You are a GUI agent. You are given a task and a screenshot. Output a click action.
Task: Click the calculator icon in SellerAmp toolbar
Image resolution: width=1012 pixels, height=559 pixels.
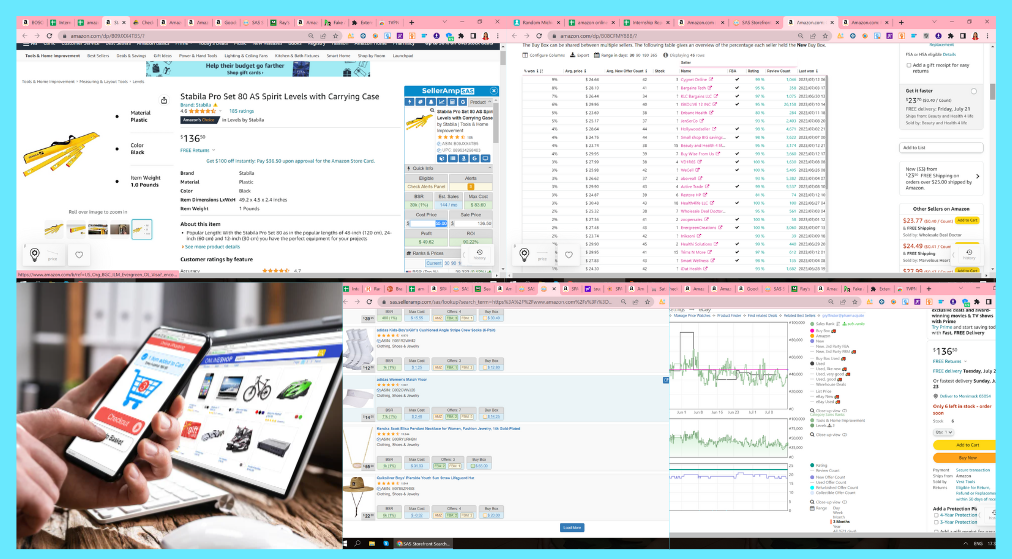[x=453, y=102]
